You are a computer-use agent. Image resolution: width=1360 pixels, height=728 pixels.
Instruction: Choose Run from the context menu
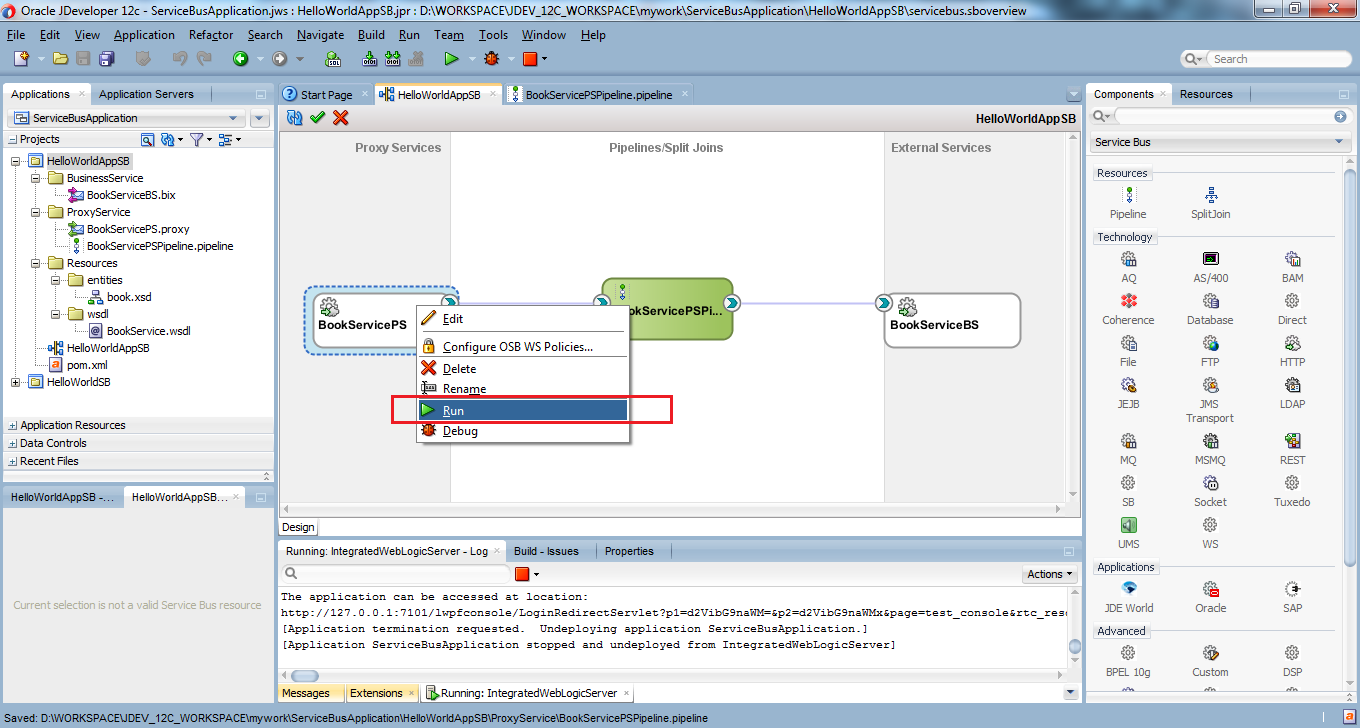pos(523,410)
